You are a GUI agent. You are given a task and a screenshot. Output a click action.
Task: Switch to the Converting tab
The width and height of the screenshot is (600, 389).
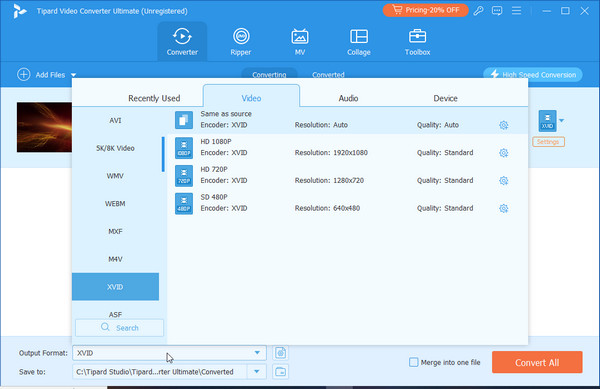[x=269, y=75]
